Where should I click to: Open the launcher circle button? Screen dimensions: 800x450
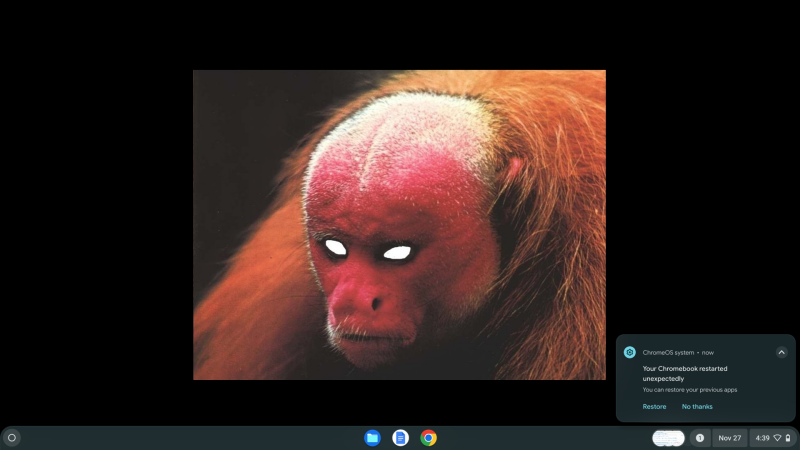point(12,438)
